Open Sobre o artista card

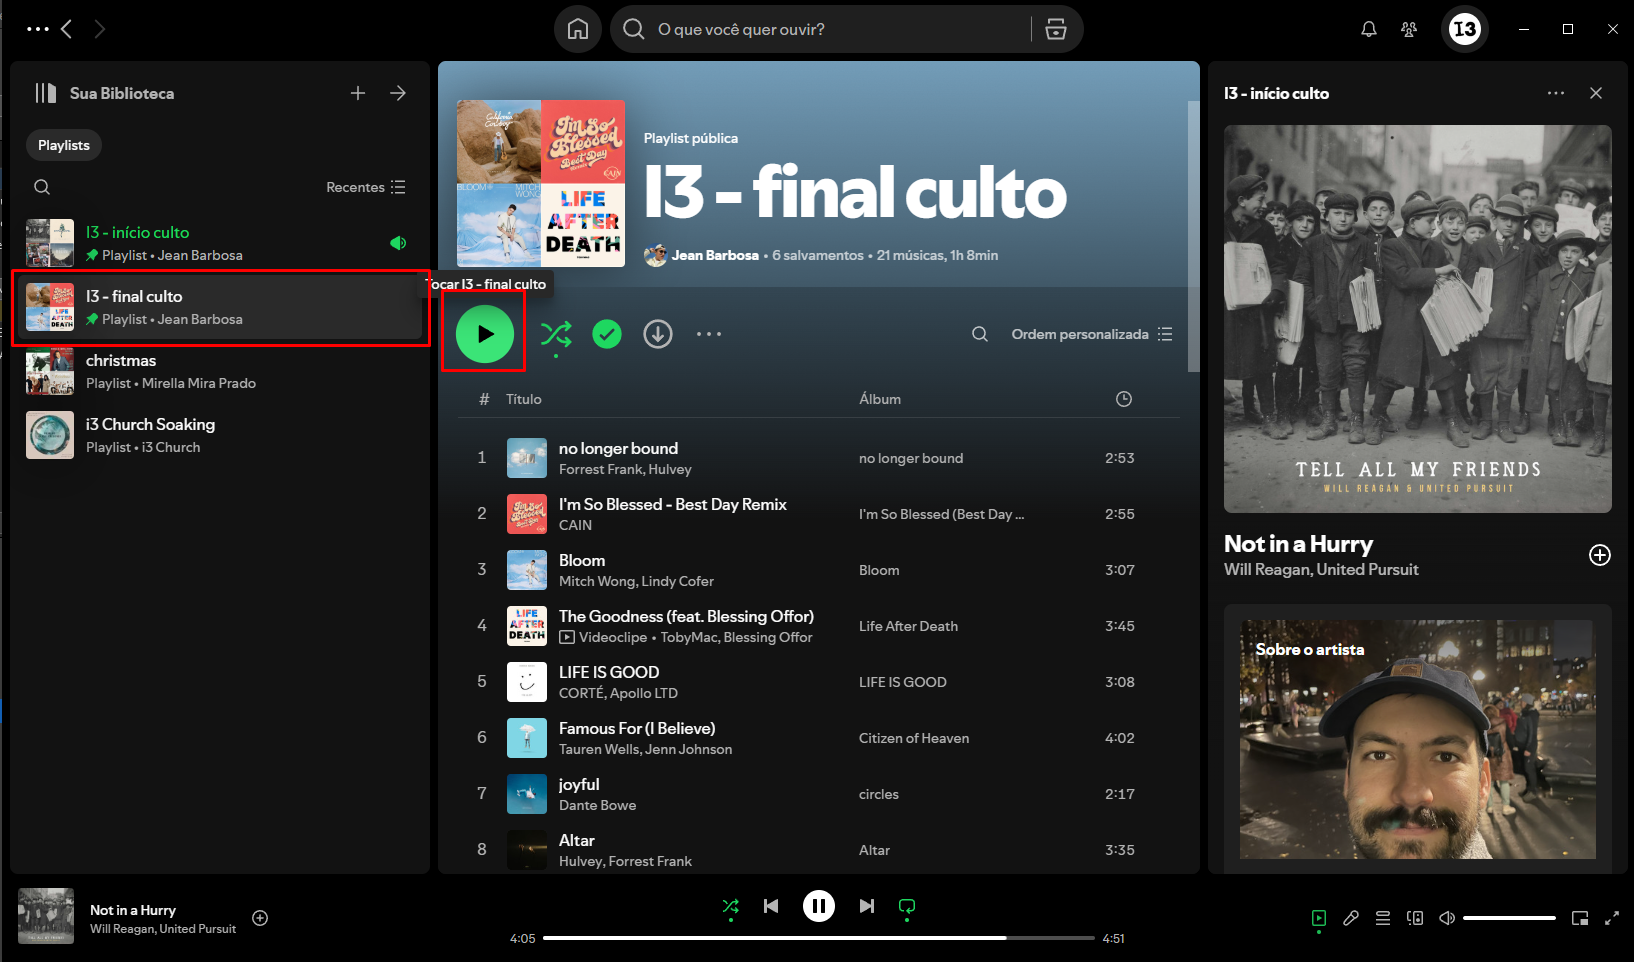pos(1418,739)
